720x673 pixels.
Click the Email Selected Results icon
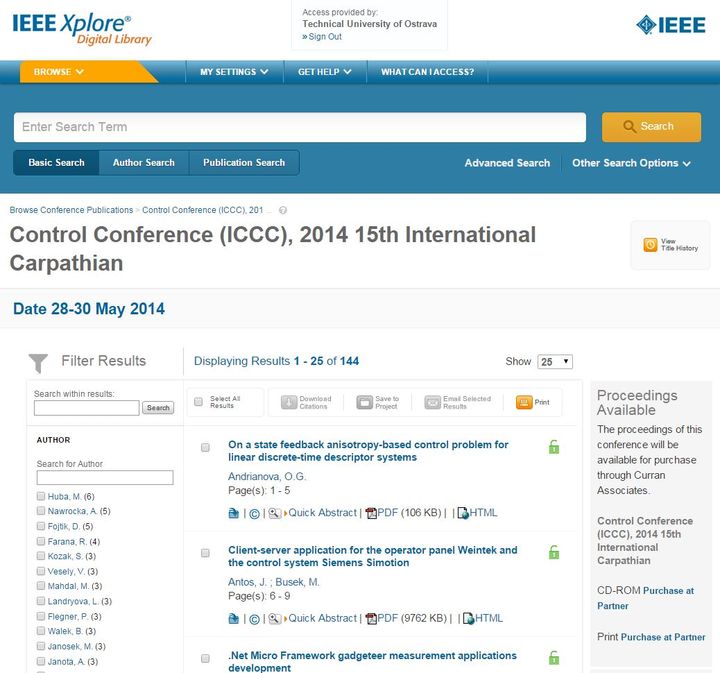tap(432, 402)
